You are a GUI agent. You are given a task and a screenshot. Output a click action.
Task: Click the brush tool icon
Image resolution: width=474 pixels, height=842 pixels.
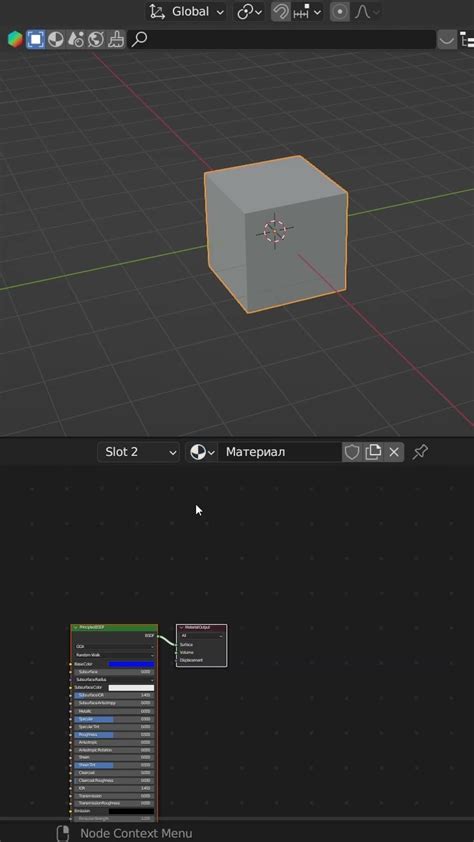coord(116,39)
